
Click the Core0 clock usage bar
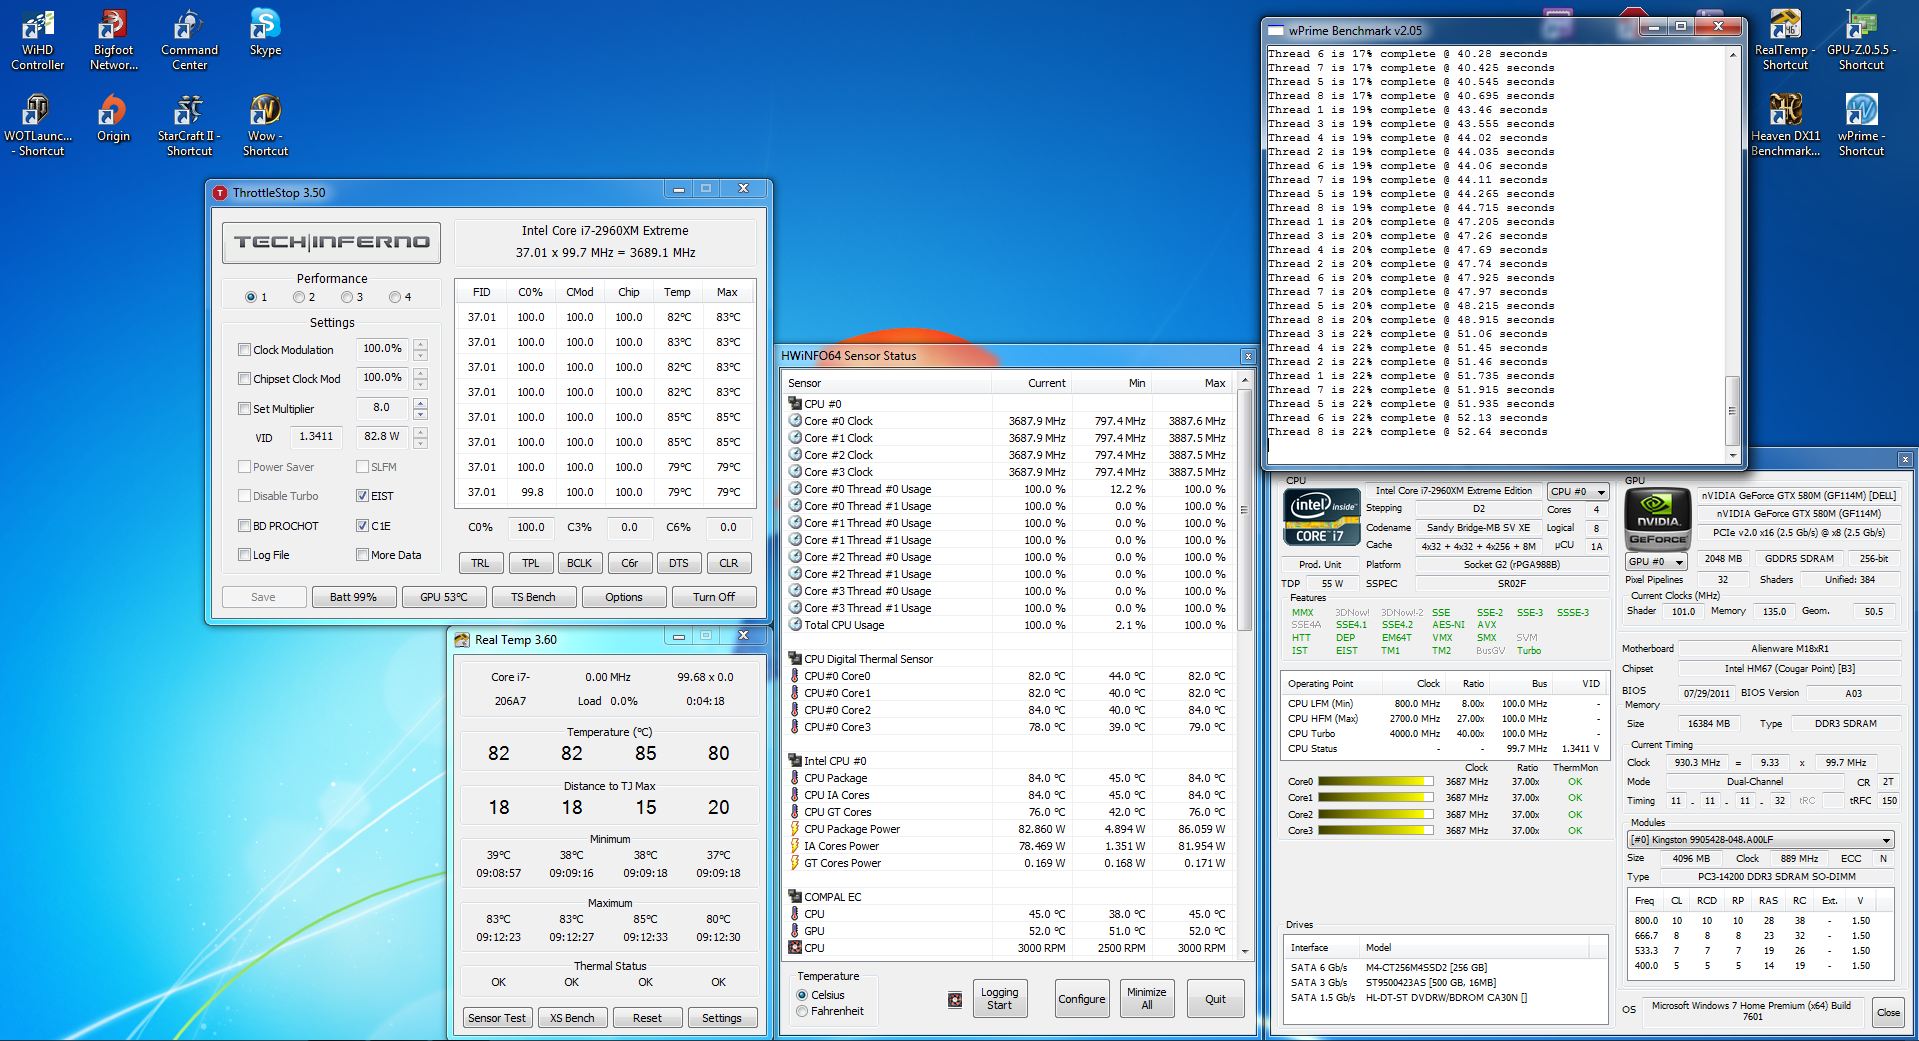tap(1376, 782)
